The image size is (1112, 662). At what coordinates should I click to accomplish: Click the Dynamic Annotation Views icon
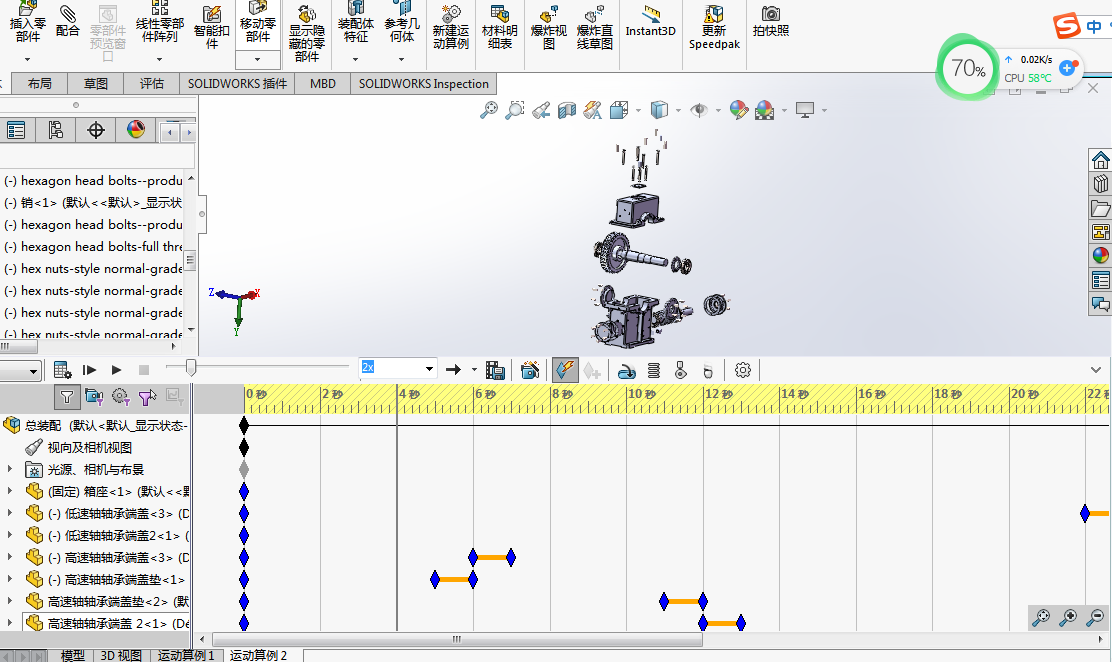(592, 110)
